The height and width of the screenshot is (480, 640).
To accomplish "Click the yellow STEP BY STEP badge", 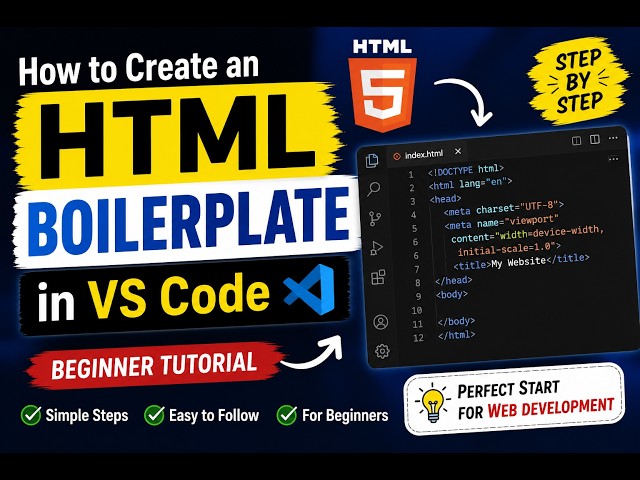I will (578, 82).
